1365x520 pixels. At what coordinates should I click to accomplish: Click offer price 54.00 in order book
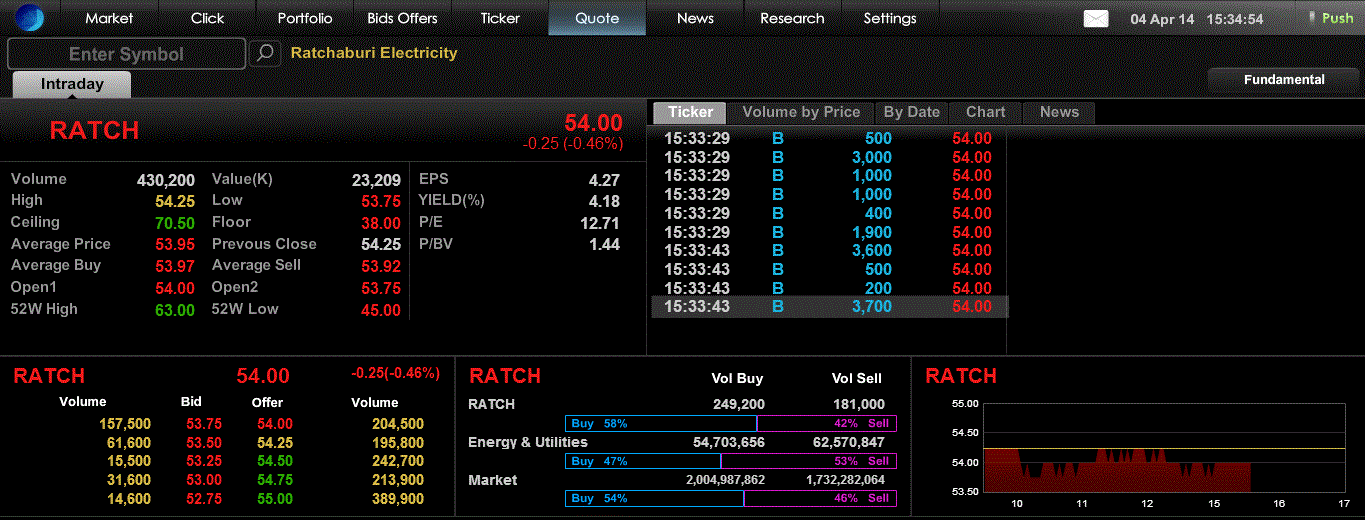tap(274, 424)
